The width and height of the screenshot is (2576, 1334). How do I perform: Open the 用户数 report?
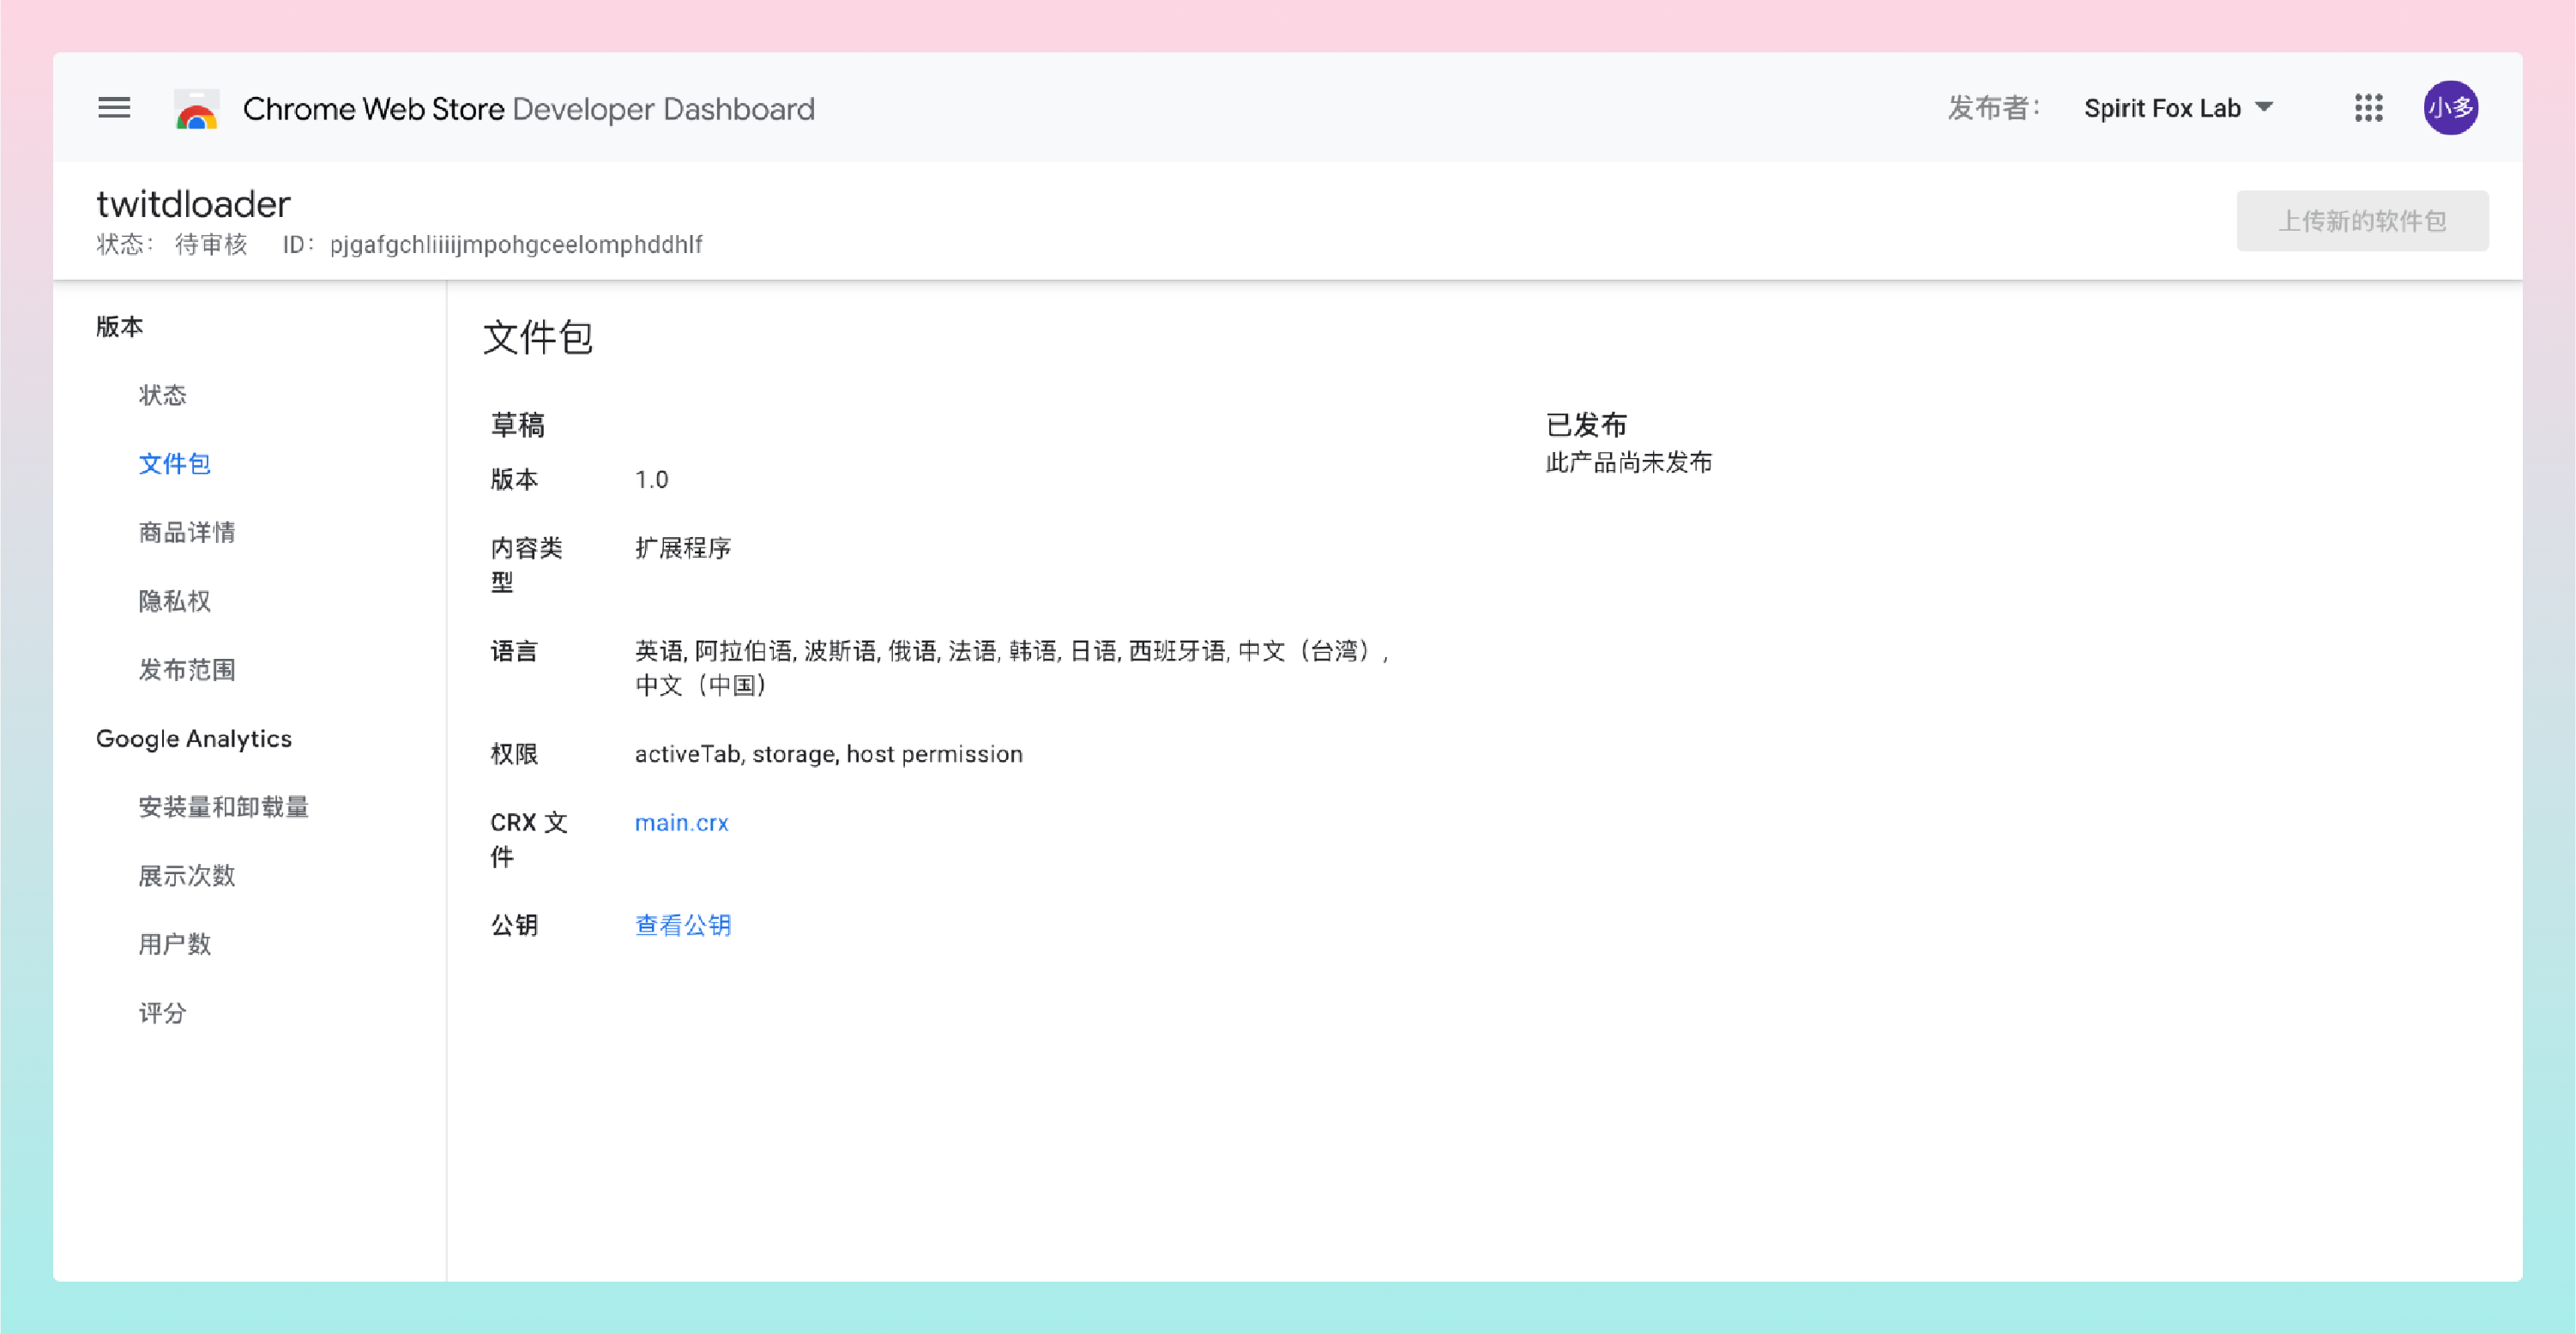(174, 944)
